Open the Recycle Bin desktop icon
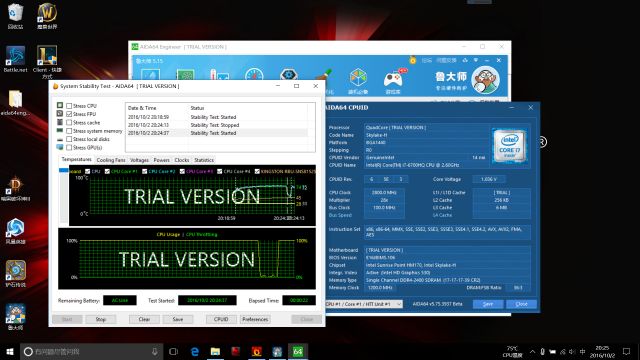This screenshot has height=360, width=640. coord(15,16)
